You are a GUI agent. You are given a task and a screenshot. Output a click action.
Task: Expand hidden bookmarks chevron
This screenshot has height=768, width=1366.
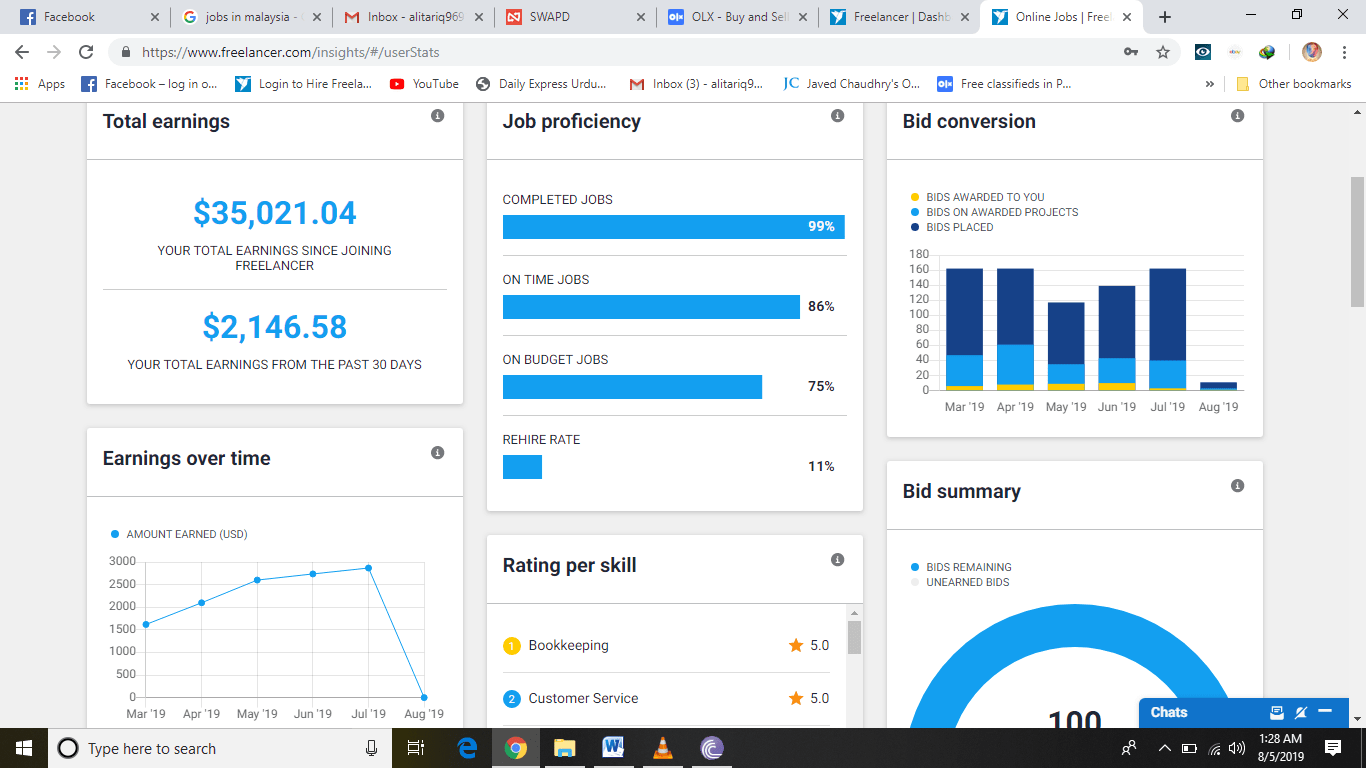tap(1210, 84)
